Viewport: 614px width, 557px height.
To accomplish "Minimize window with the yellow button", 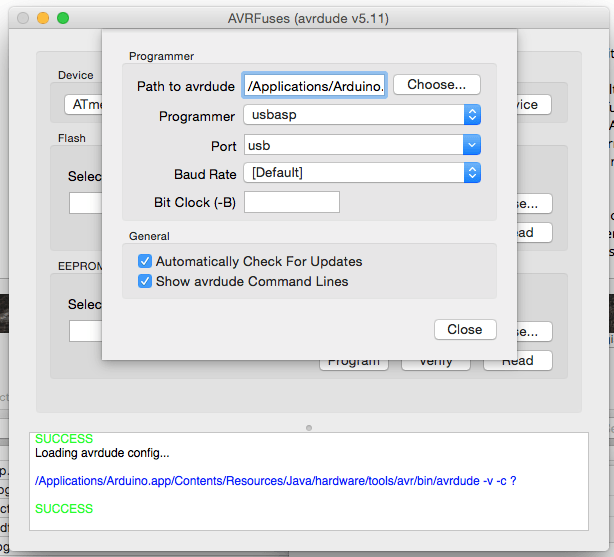I will click(42, 18).
